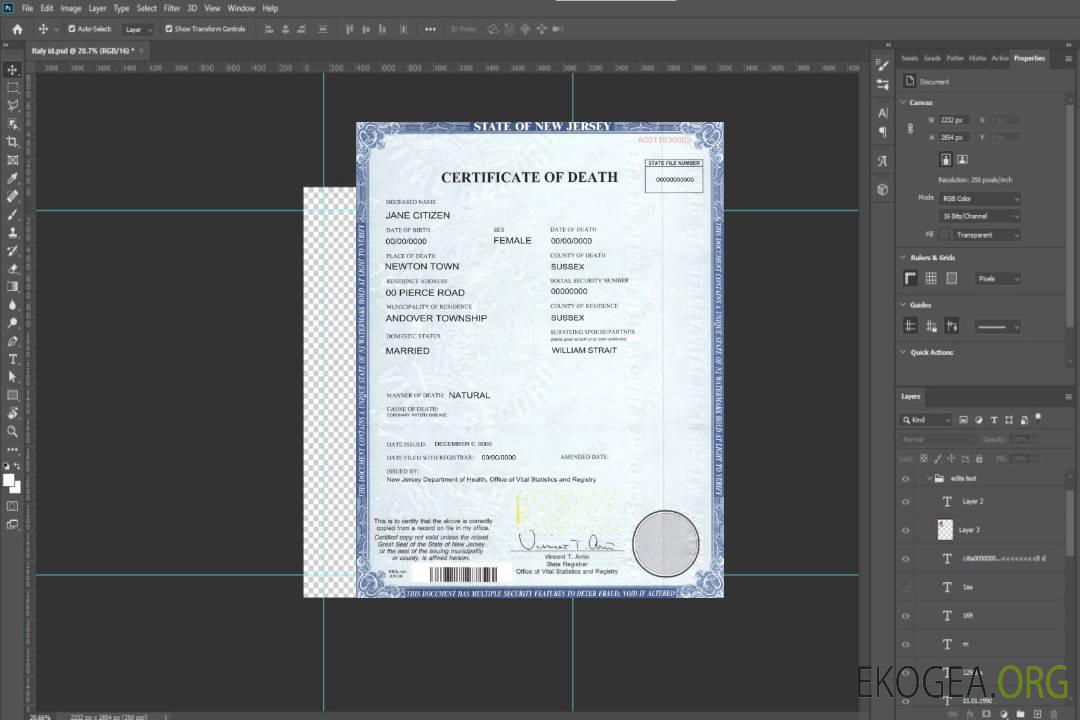Select the Crop tool
Image resolution: width=1080 pixels, height=720 pixels.
pyautogui.click(x=12, y=142)
